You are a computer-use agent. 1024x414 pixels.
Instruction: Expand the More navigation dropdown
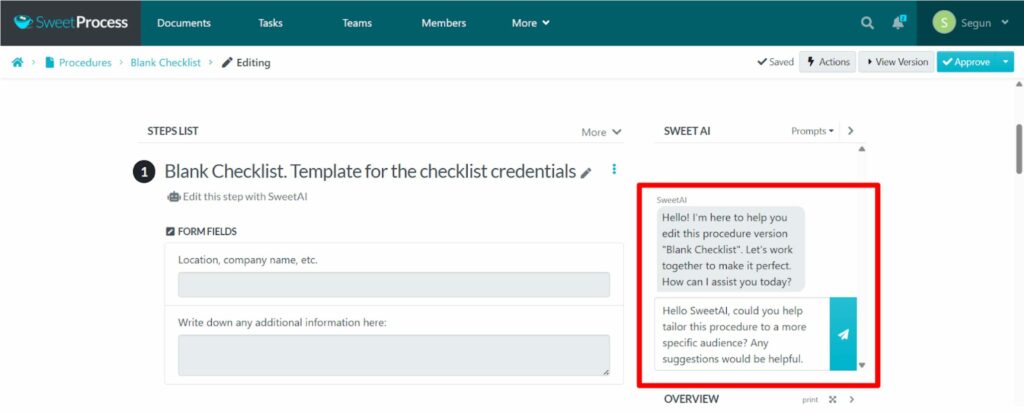[x=530, y=23]
